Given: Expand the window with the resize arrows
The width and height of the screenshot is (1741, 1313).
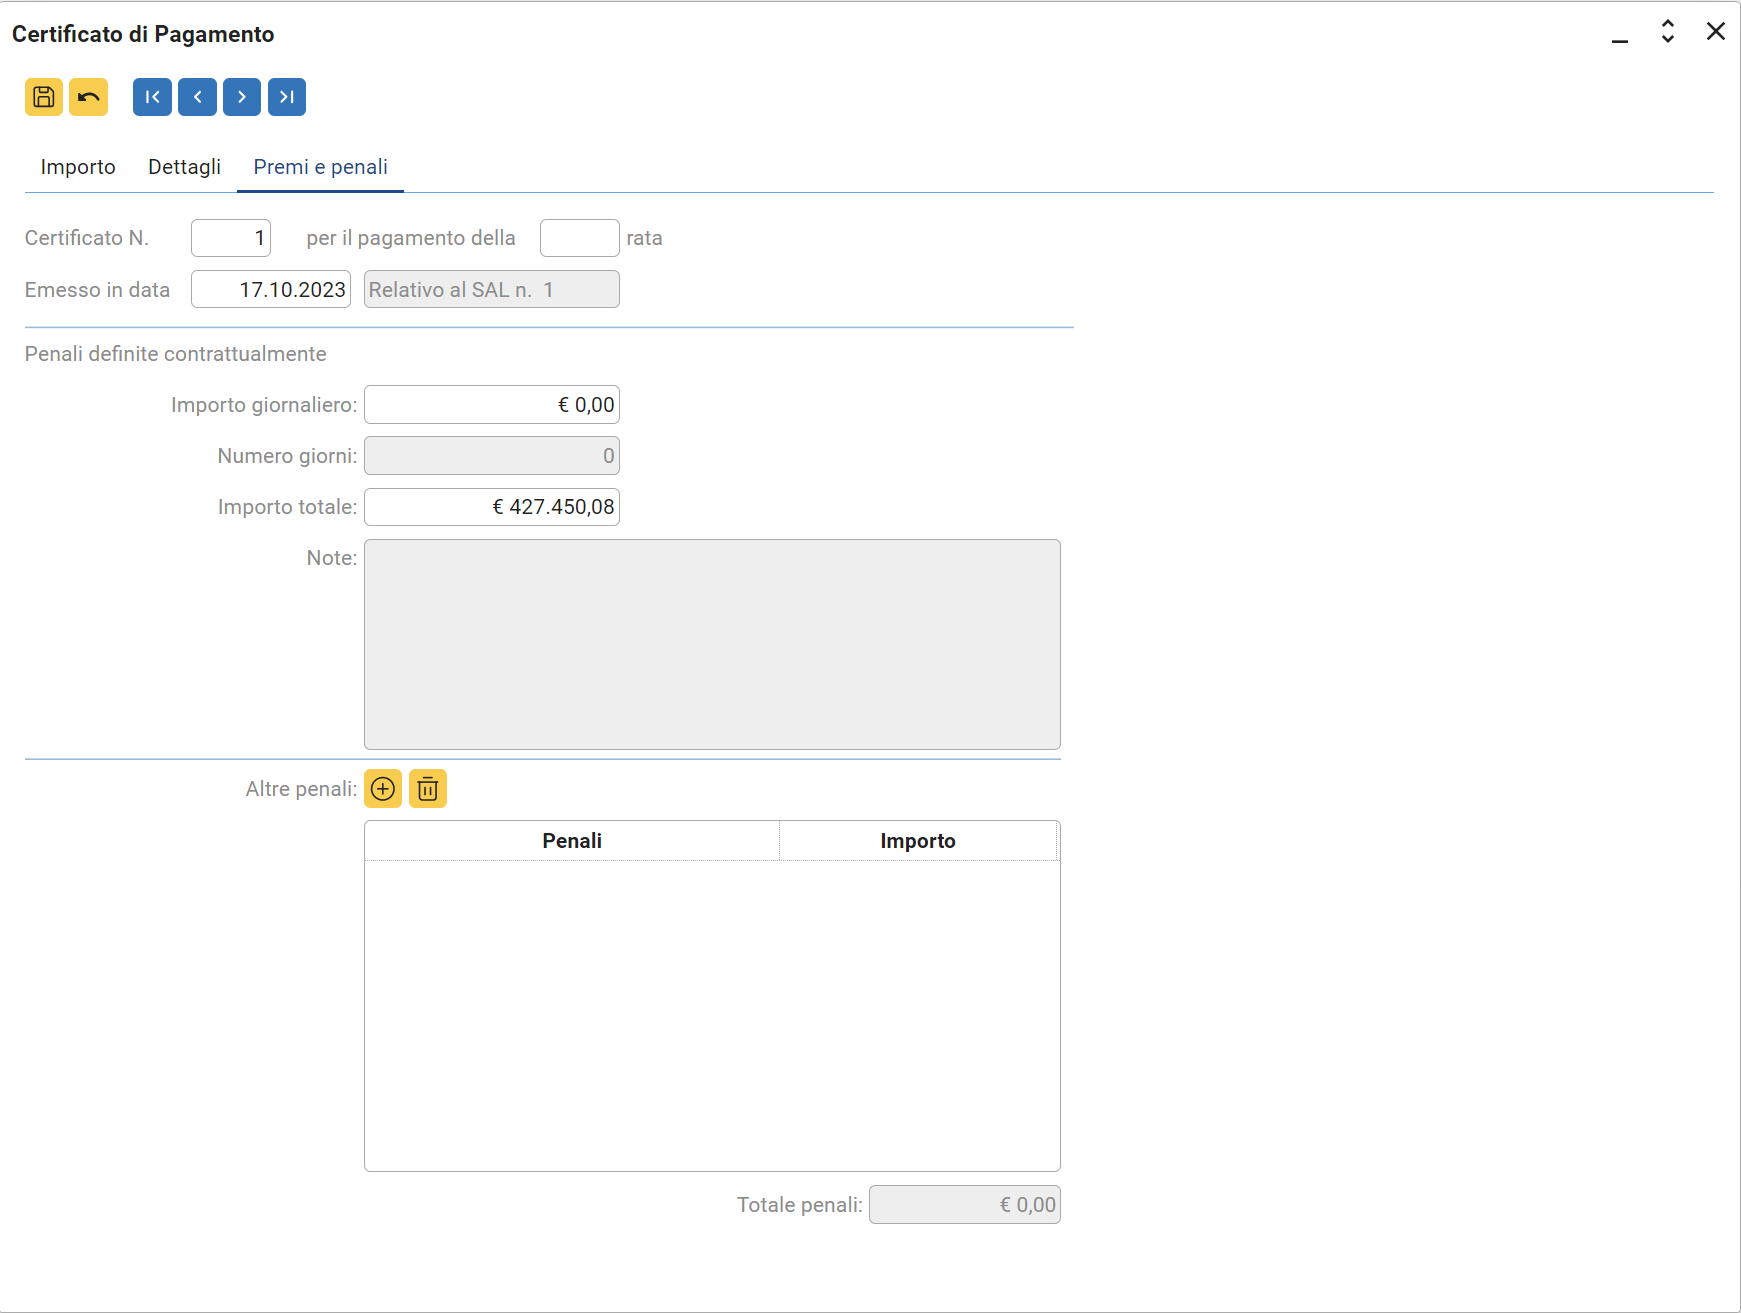Looking at the screenshot, I should [x=1668, y=32].
